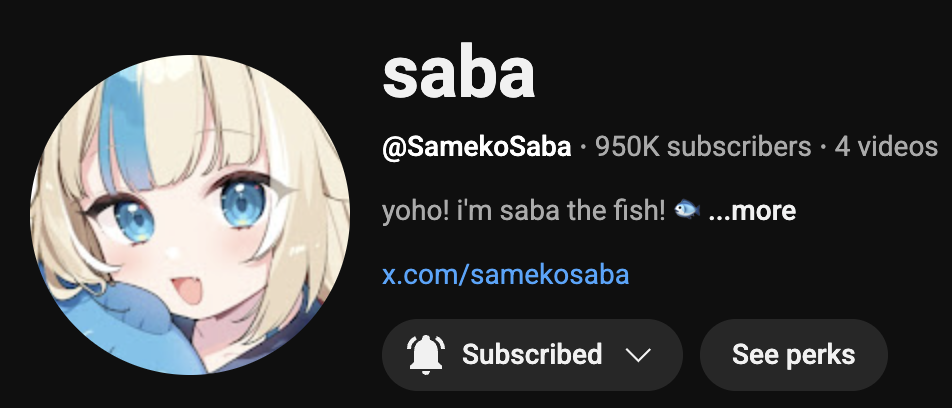Toggle the Subscribed button state
The image size is (952, 408).
pos(532,355)
